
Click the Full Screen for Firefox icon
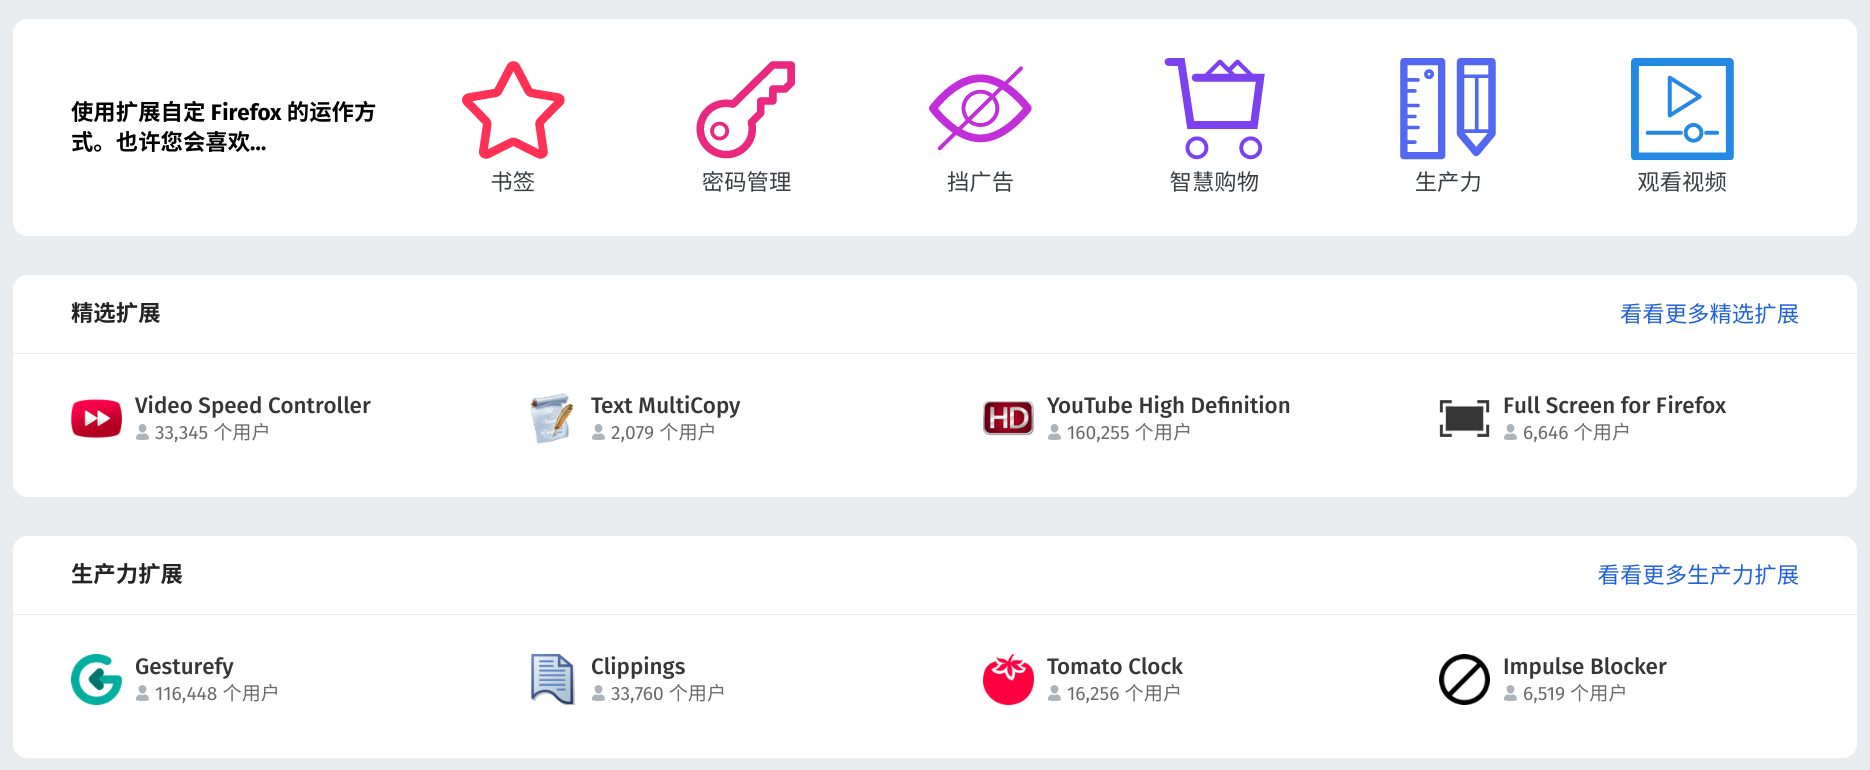[1464, 418]
